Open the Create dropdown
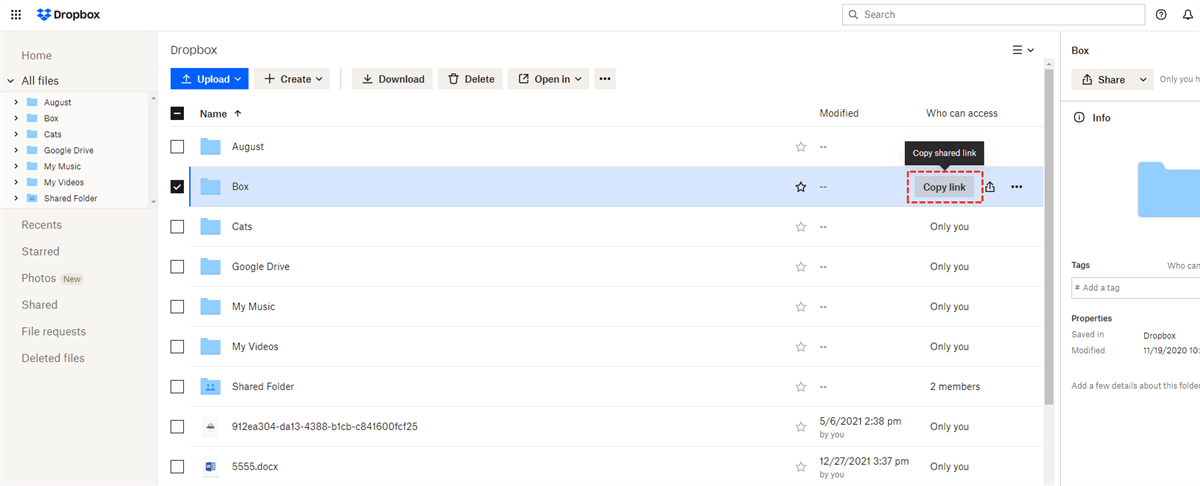1200x486 pixels. [x=294, y=79]
